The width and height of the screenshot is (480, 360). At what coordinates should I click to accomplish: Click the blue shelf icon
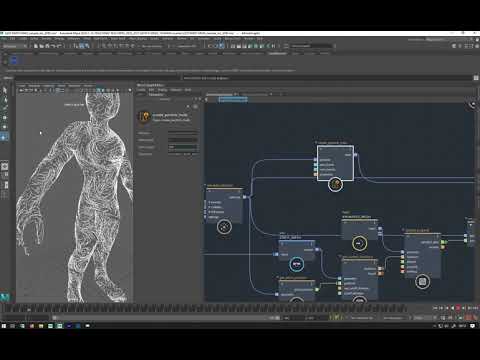click(14, 60)
